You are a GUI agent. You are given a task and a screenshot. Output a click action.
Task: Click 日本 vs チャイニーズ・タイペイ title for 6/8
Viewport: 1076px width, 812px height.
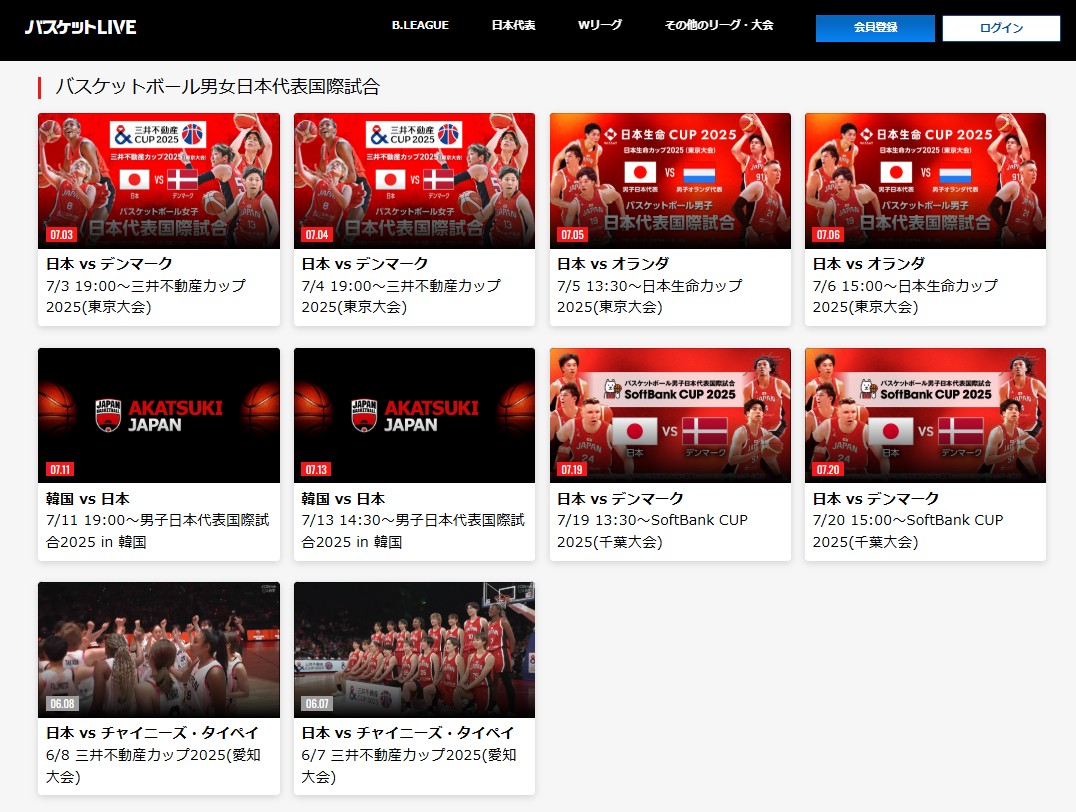[152, 733]
